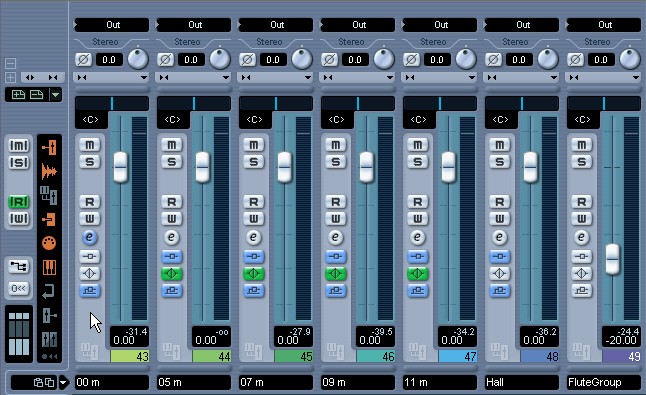
Task: Click the audio waveform channel filter icon
Action: click(x=49, y=171)
